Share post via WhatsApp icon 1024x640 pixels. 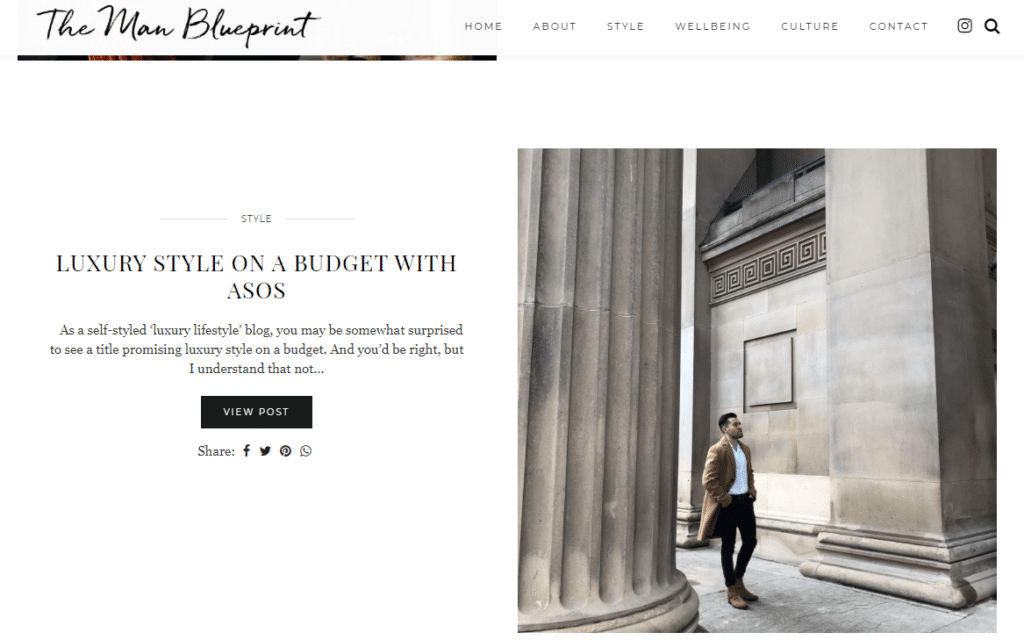[x=306, y=451]
